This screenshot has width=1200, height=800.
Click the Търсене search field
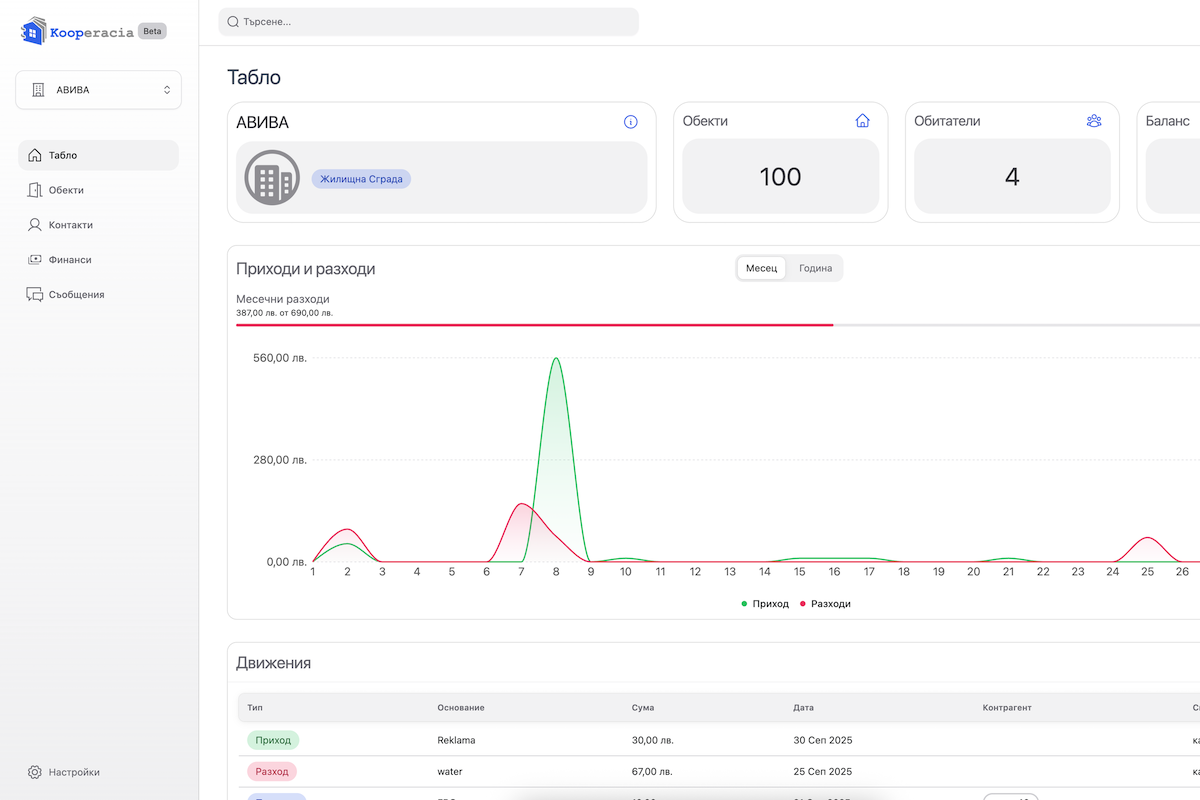[x=430, y=22]
